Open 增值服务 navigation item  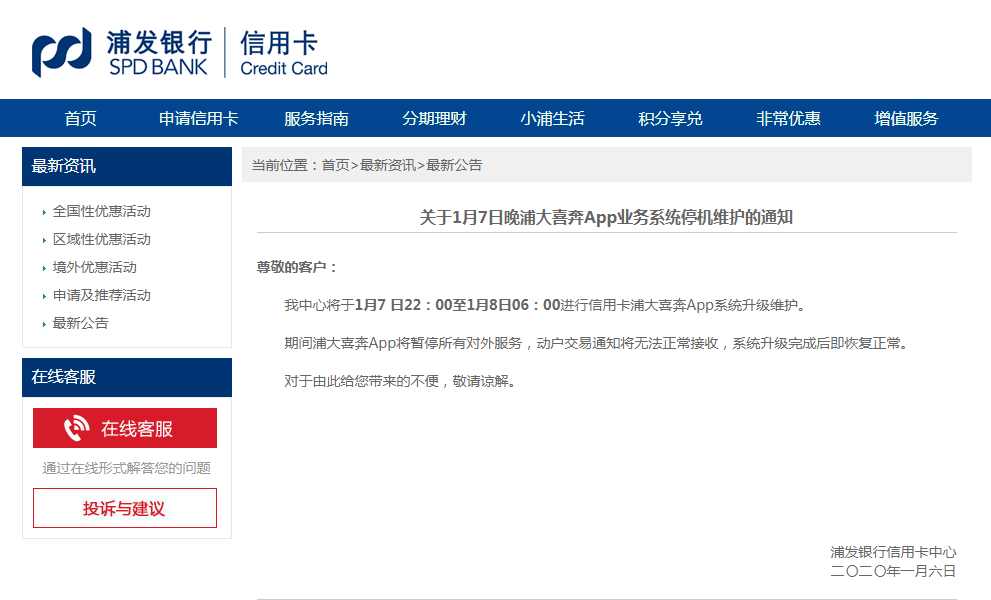906,118
